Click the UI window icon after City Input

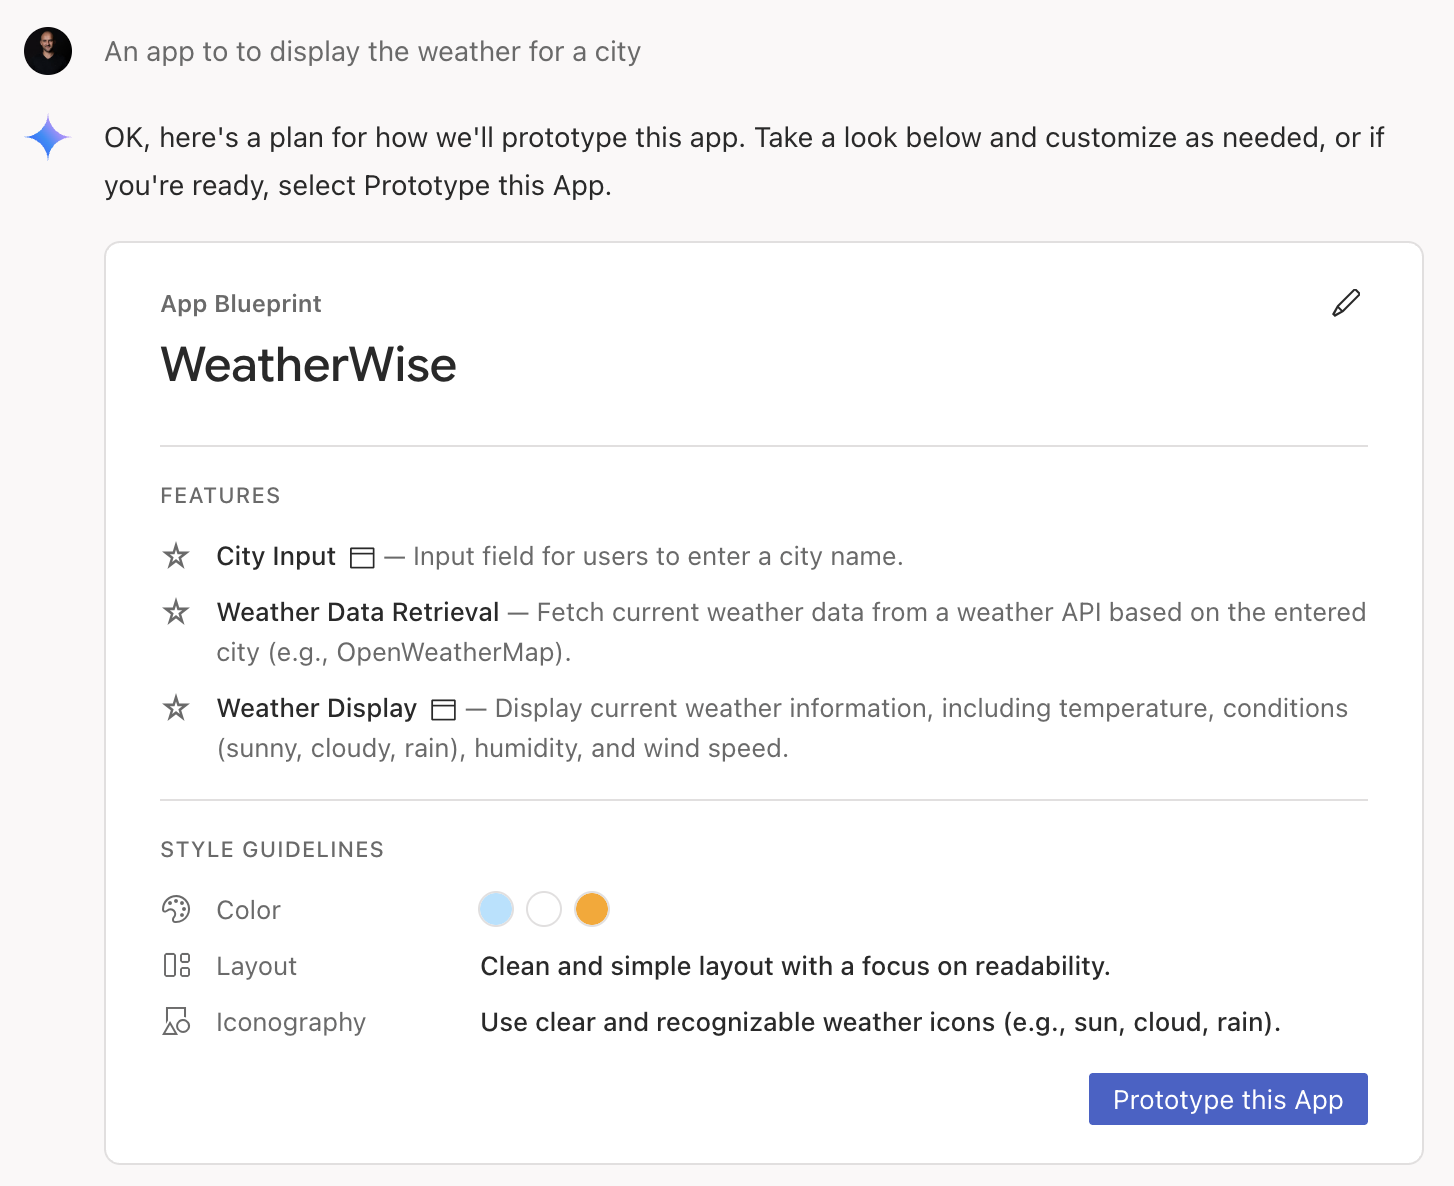(x=362, y=558)
